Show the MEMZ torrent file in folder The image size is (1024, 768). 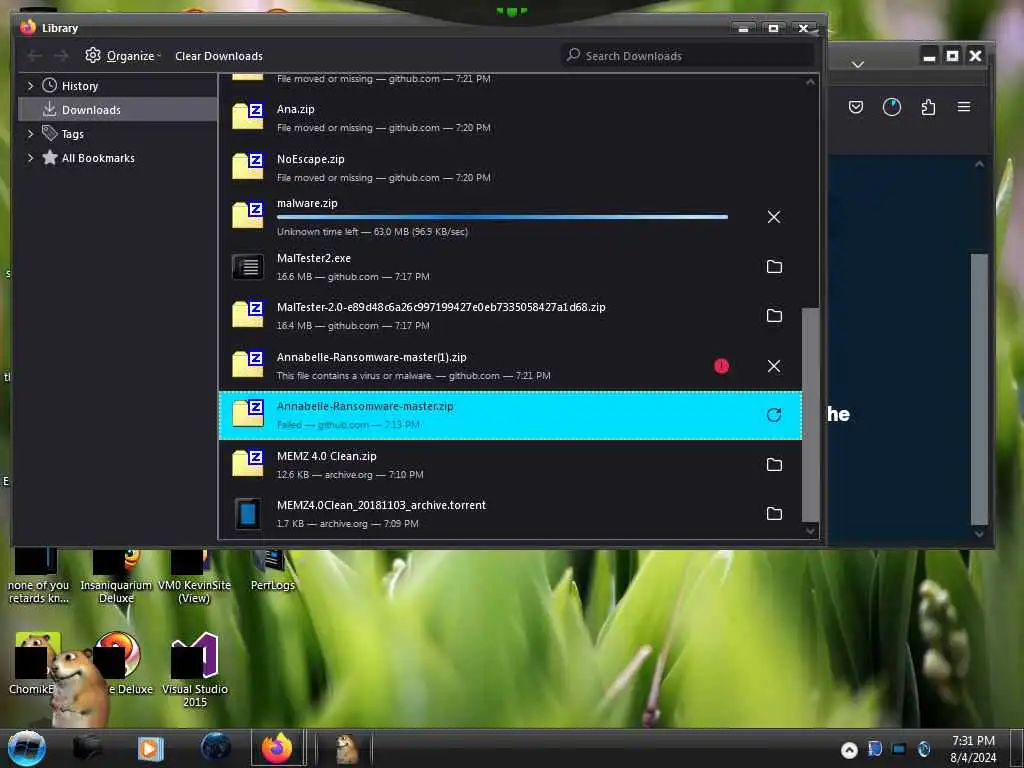click(774, 513)
